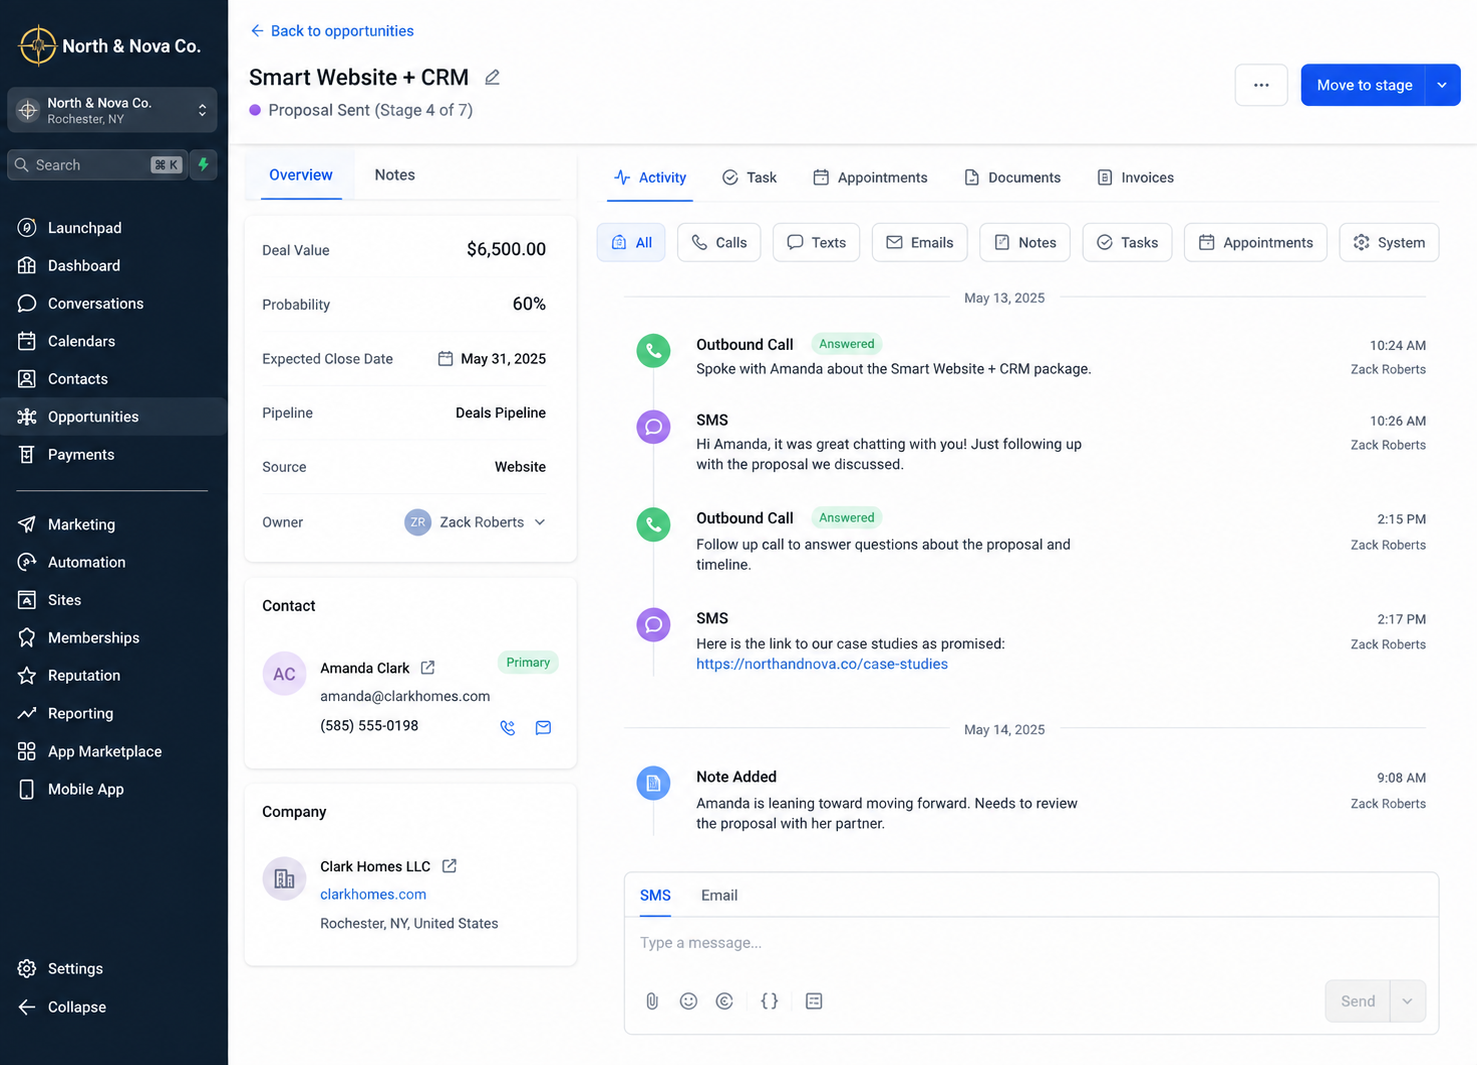This screenshot has width=1477, height=1065.
Task: Attach a file with the paperclip icon
Action: [652, 1001]
